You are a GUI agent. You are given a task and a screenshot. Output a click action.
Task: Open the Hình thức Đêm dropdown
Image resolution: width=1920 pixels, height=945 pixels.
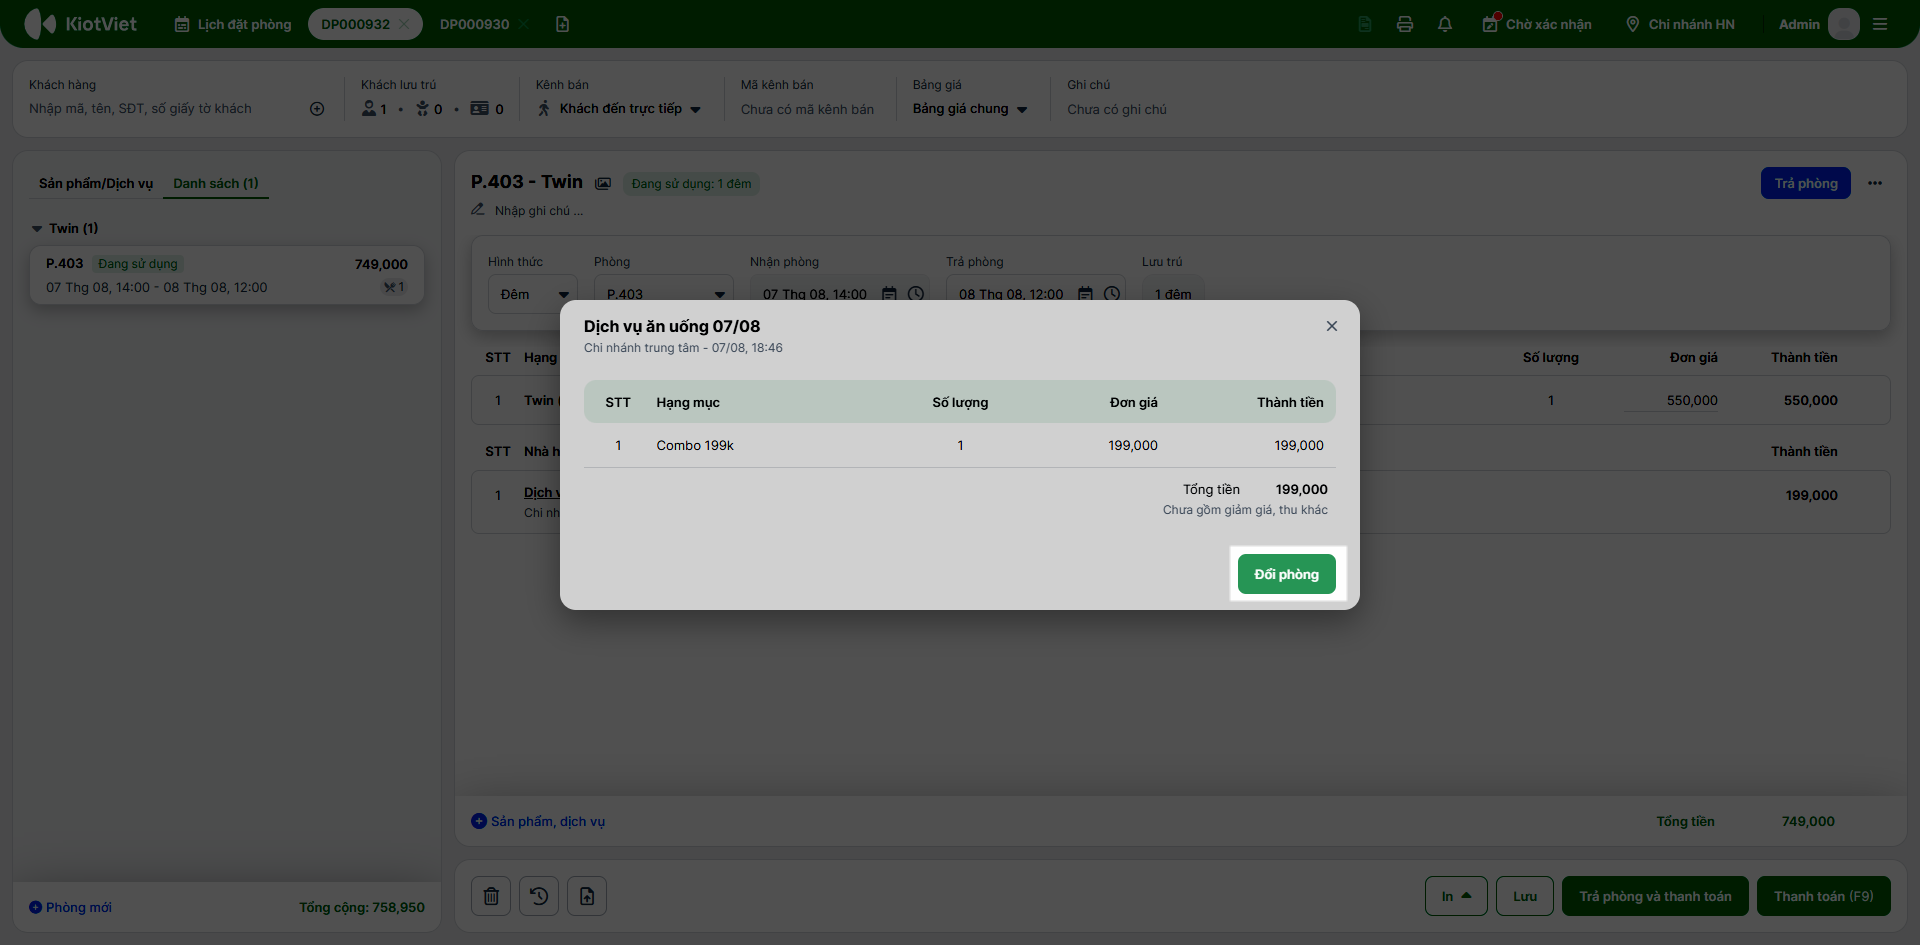[533, 294]
